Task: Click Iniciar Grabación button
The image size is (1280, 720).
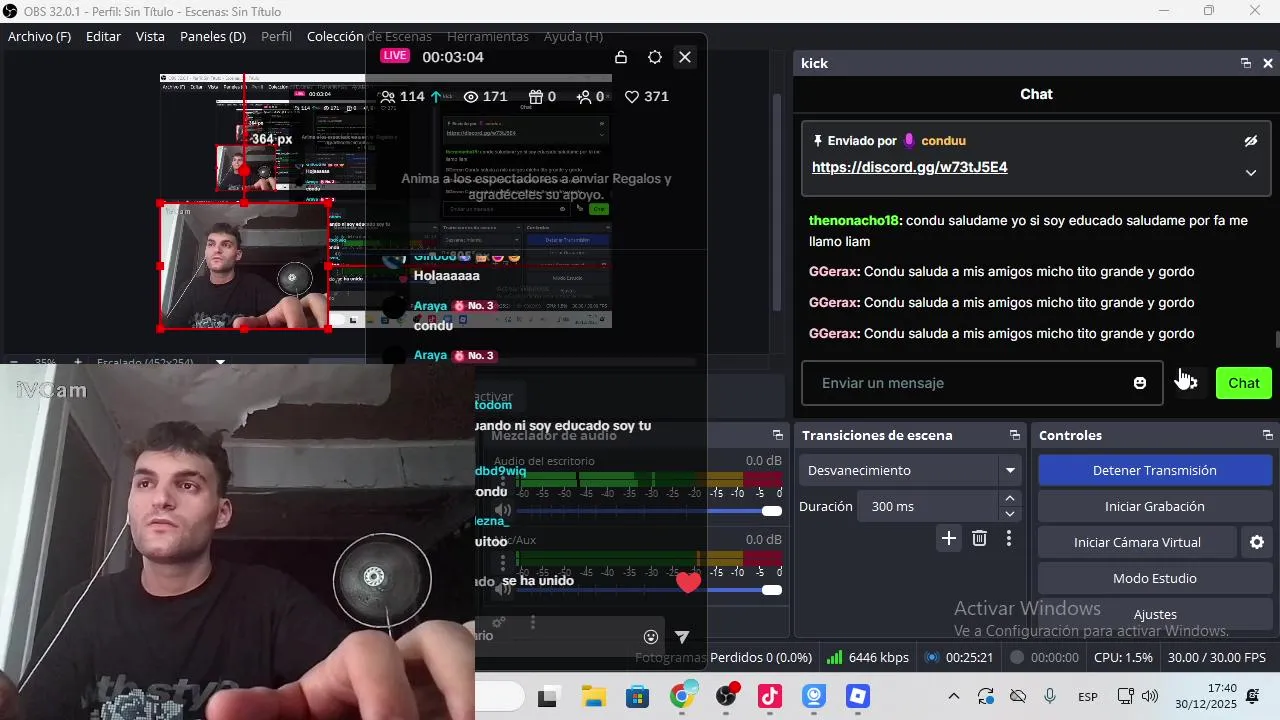Action: point(1155,506)
